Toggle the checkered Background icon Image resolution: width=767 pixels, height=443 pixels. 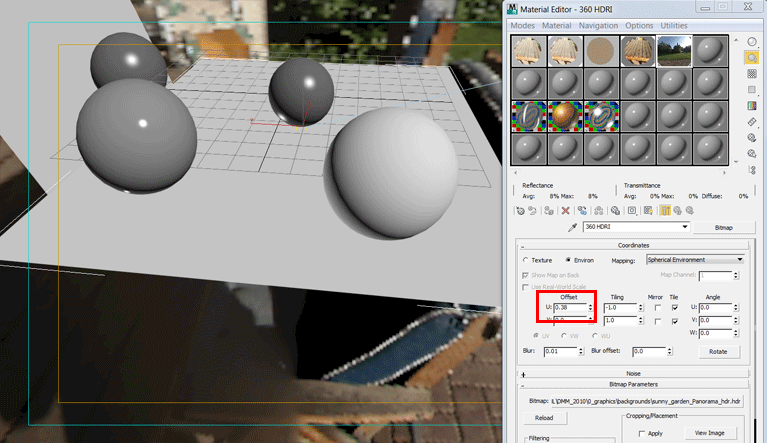752,74
